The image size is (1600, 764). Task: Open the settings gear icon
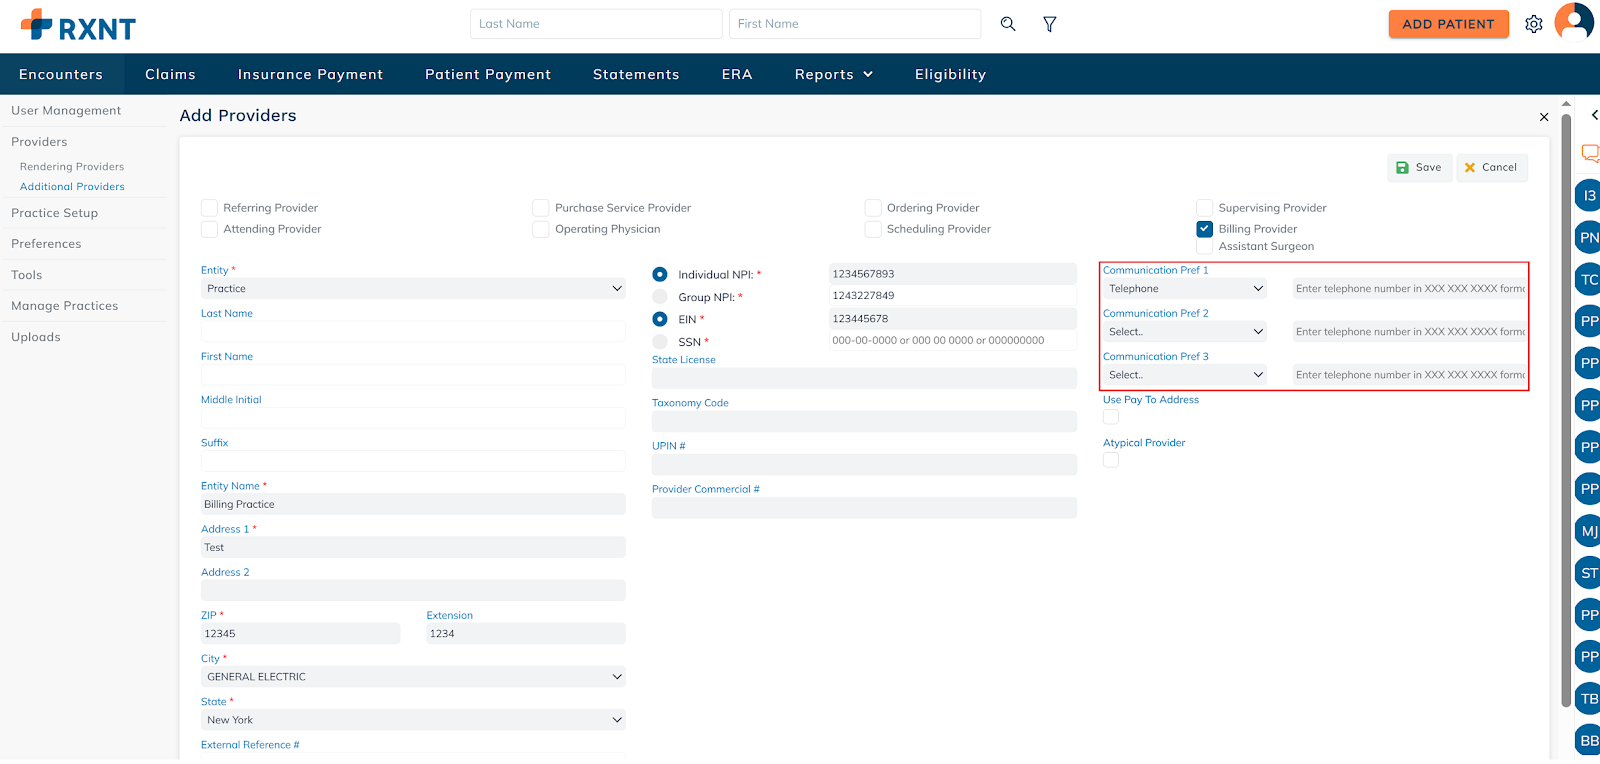pyautogui.click(x=1533, y=24)
